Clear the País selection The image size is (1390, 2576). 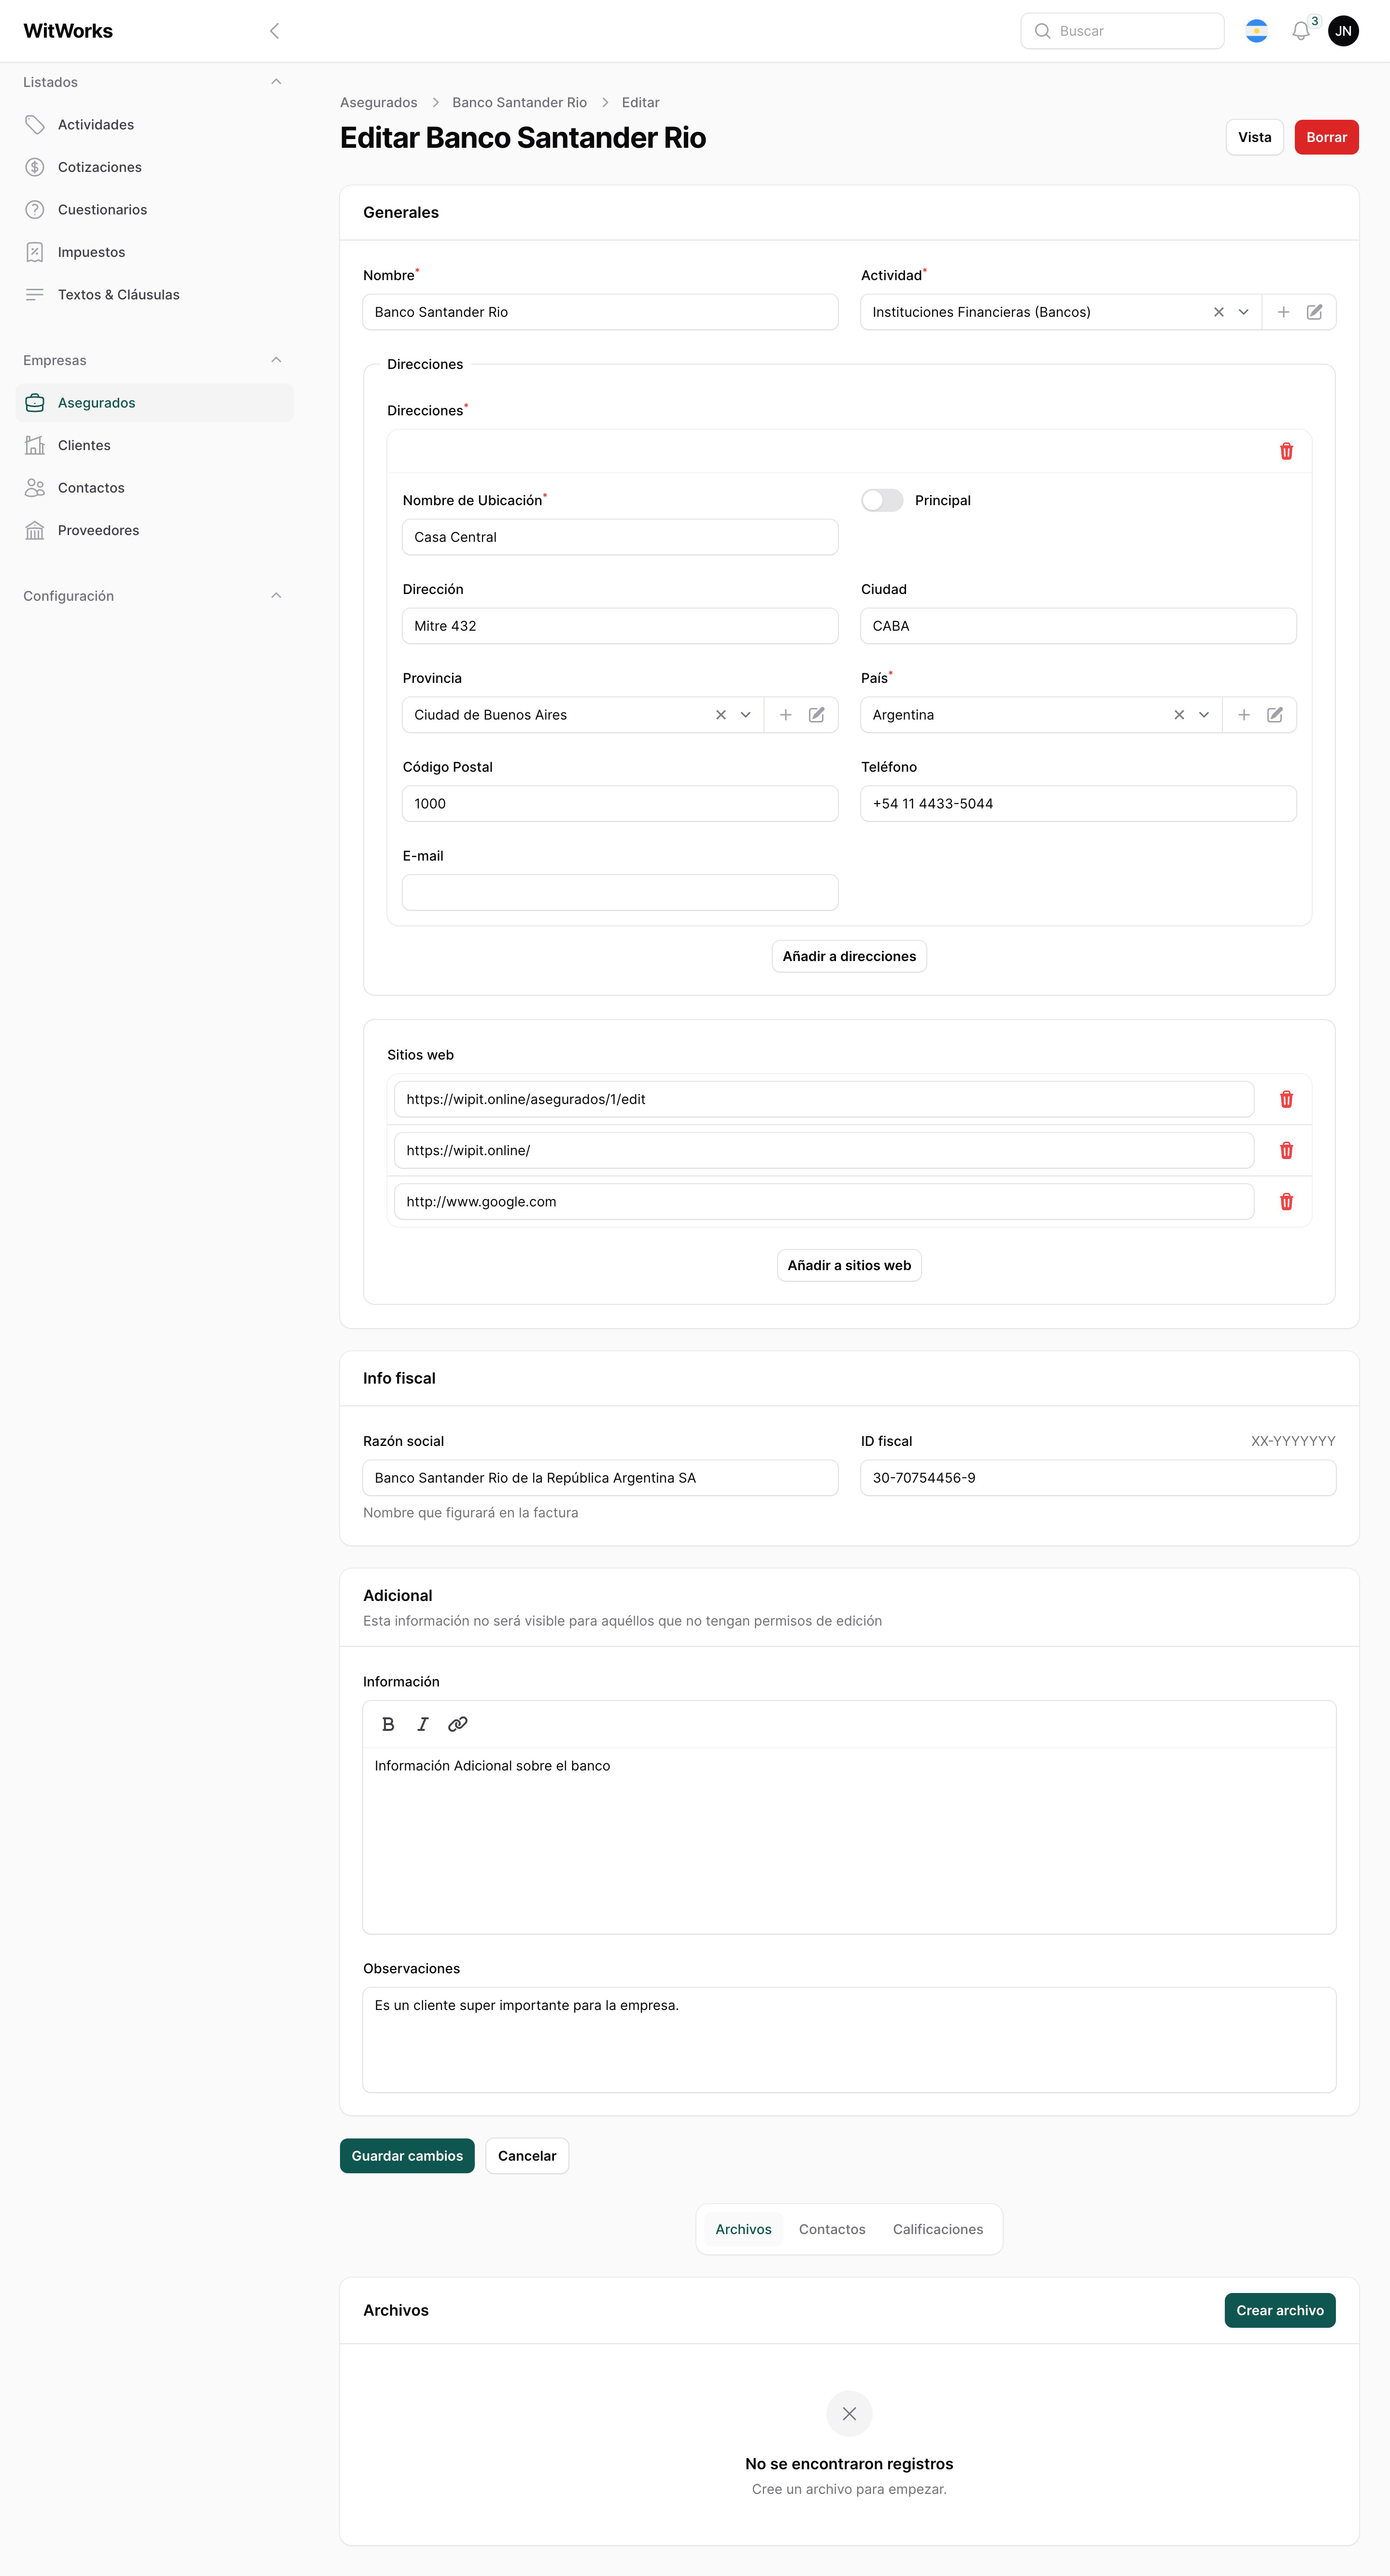pos(1178,715)
